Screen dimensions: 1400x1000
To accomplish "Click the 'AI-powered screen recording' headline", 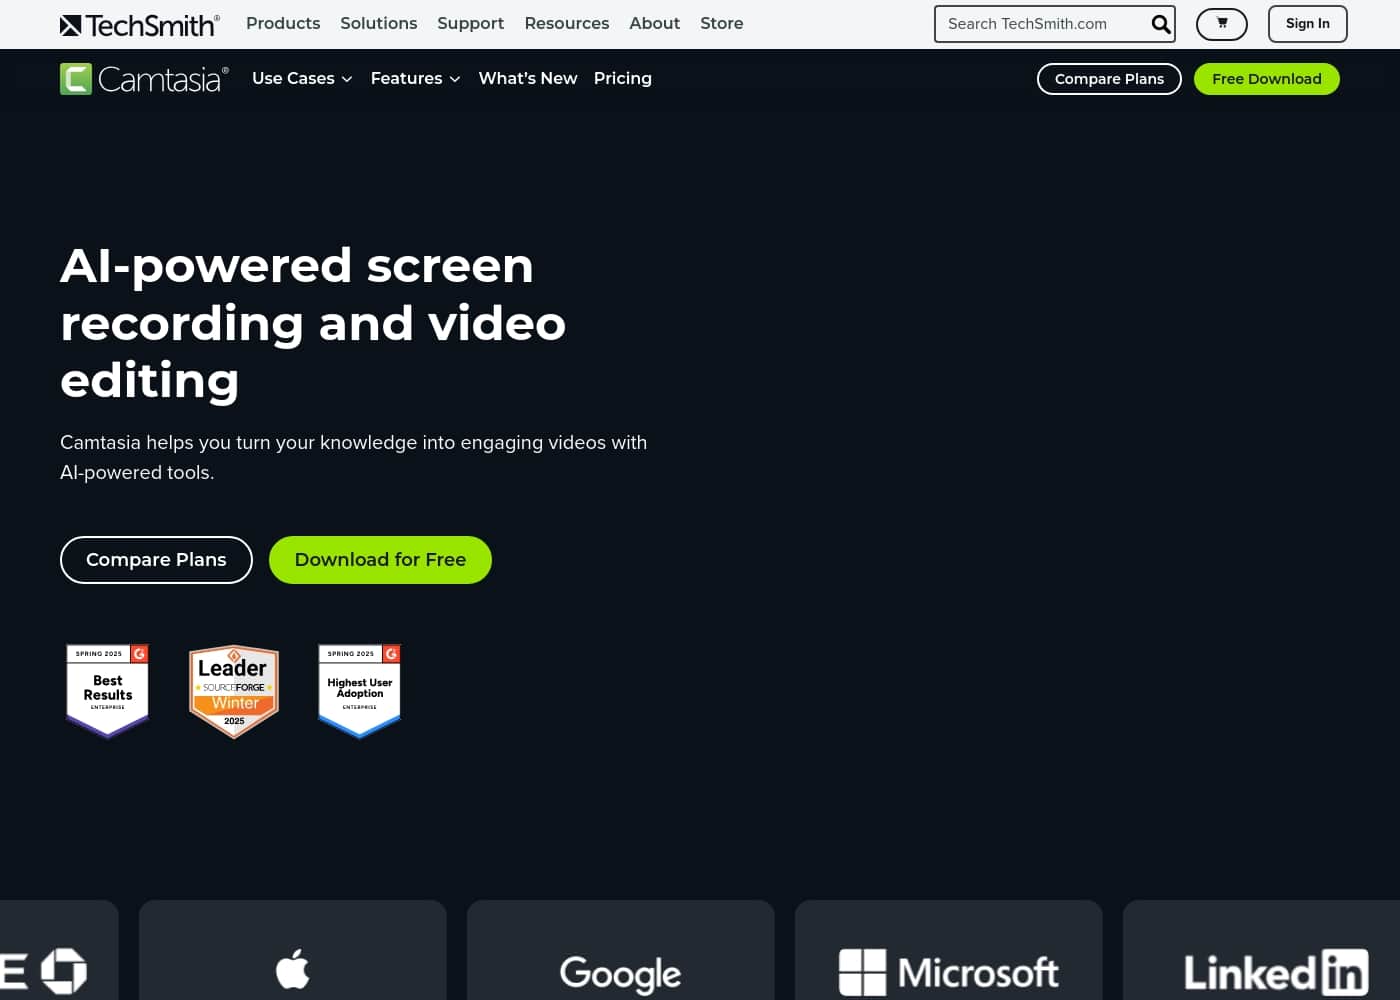I will 313,323.
